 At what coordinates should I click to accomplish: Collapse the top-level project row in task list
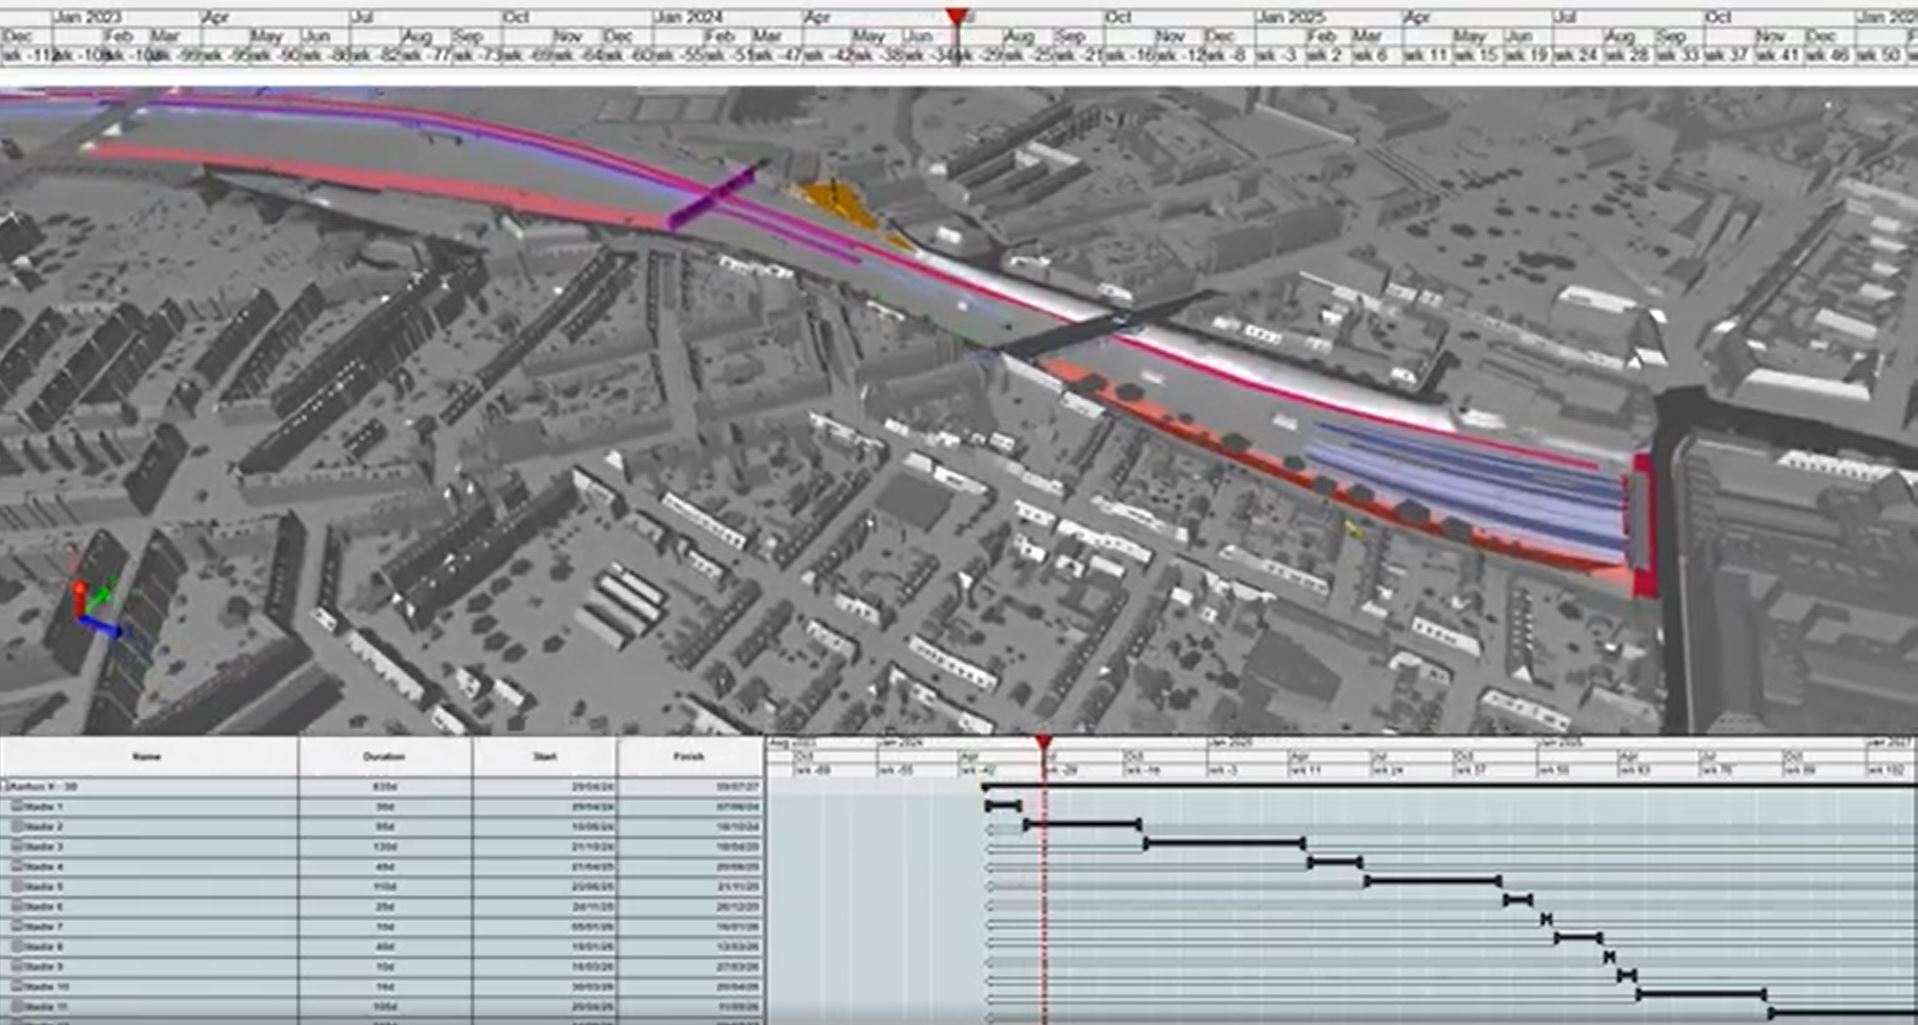[5, 787]
